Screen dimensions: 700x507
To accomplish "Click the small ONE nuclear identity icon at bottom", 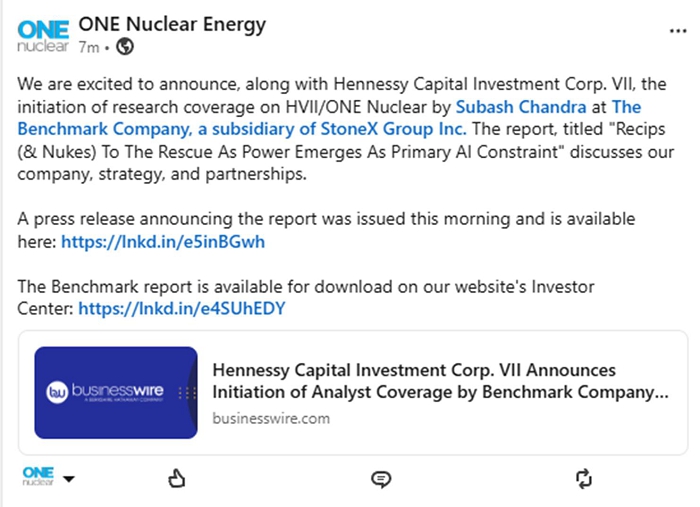I will pyautogui.click(x=38, y=476).
